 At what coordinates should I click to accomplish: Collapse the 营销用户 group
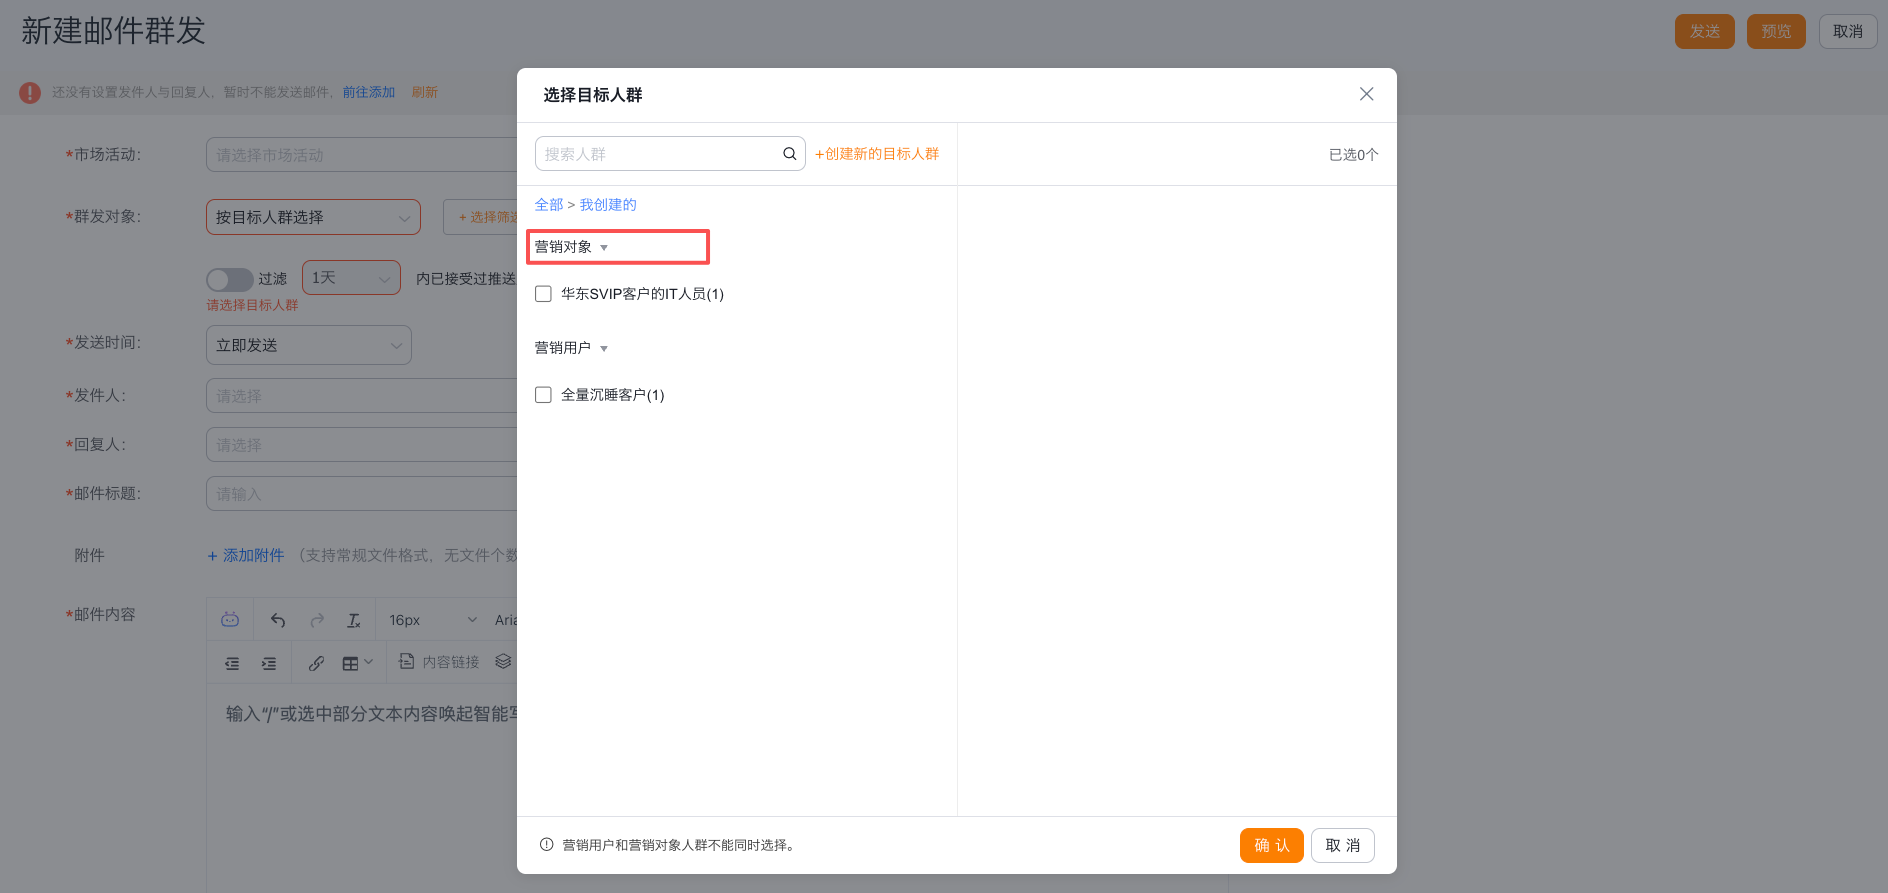[x=603, y=349]
